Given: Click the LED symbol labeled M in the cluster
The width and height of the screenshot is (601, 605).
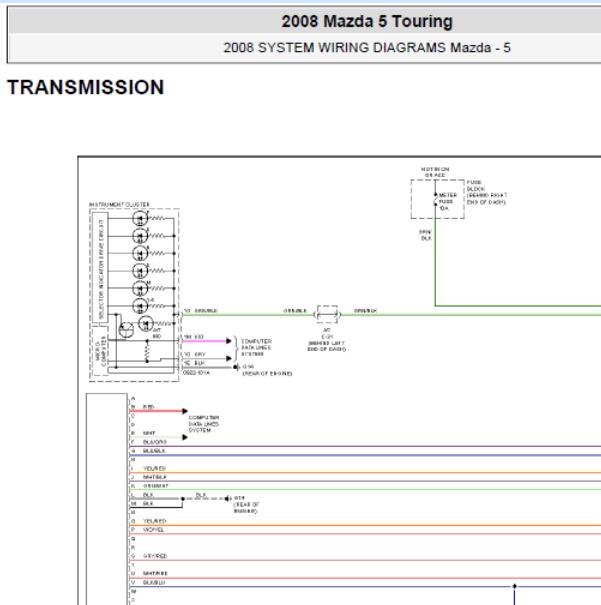Looking at the screenshot, I should tap(140, 288).
